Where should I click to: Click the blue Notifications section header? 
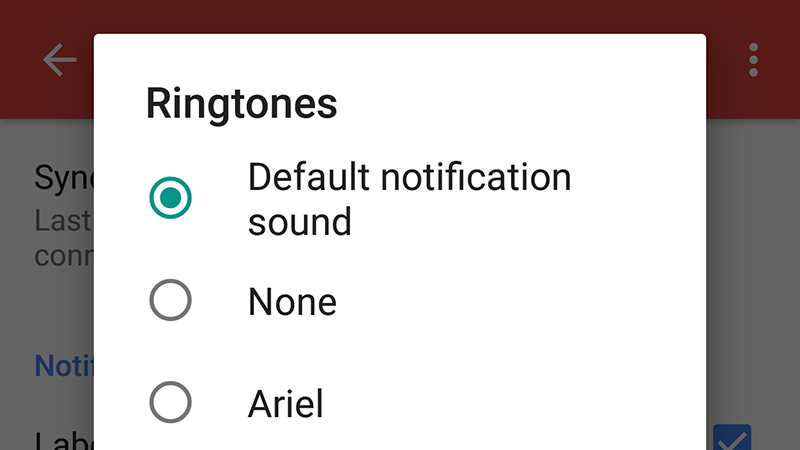[x=64, y=365]
